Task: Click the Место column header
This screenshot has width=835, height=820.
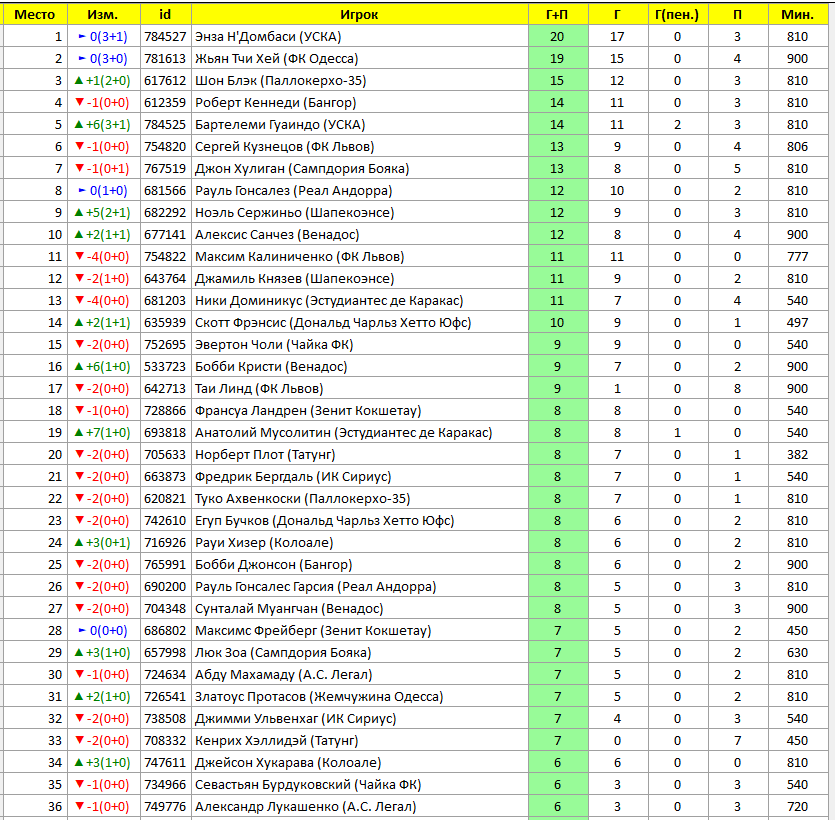Action: point(35,14)
